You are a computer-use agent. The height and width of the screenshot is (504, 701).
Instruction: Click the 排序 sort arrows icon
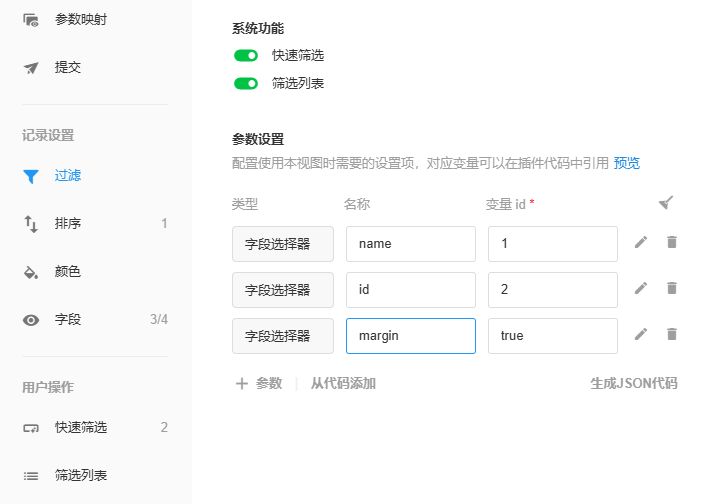[x=31, y=224]
